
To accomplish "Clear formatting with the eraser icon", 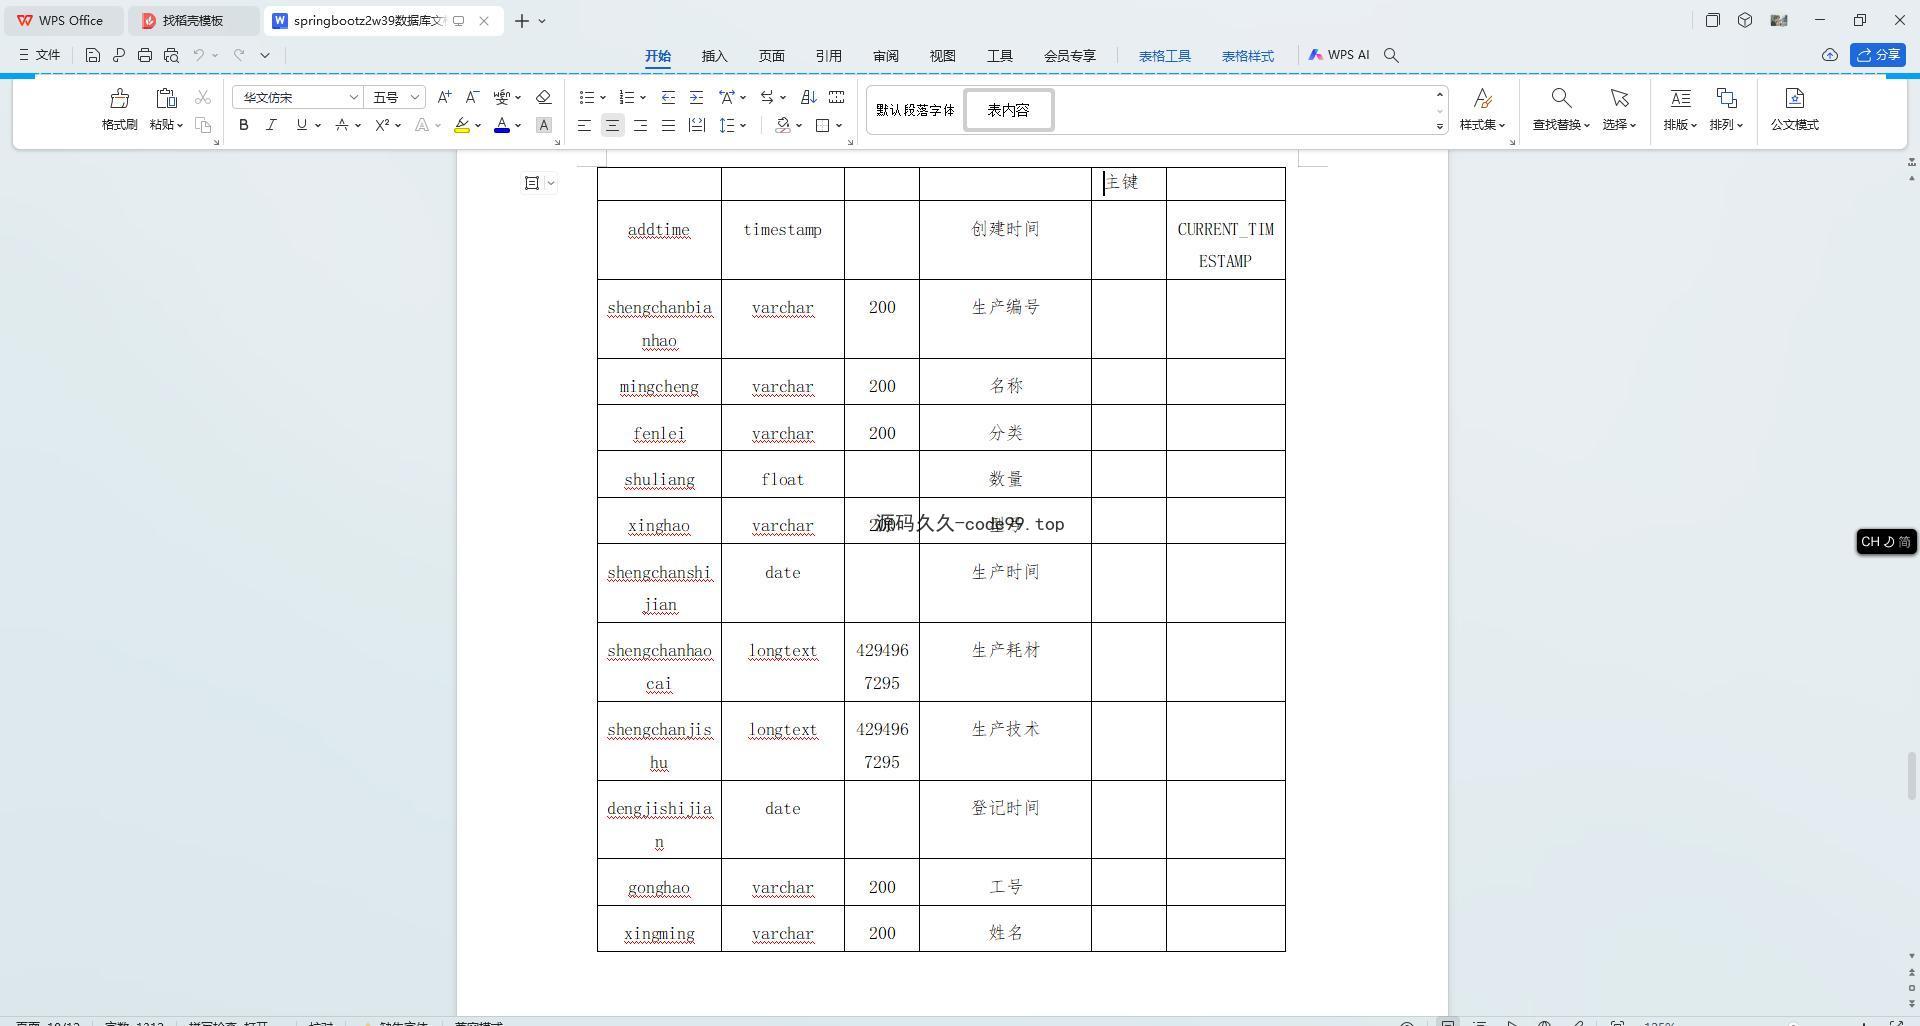I will click(544, 97).
